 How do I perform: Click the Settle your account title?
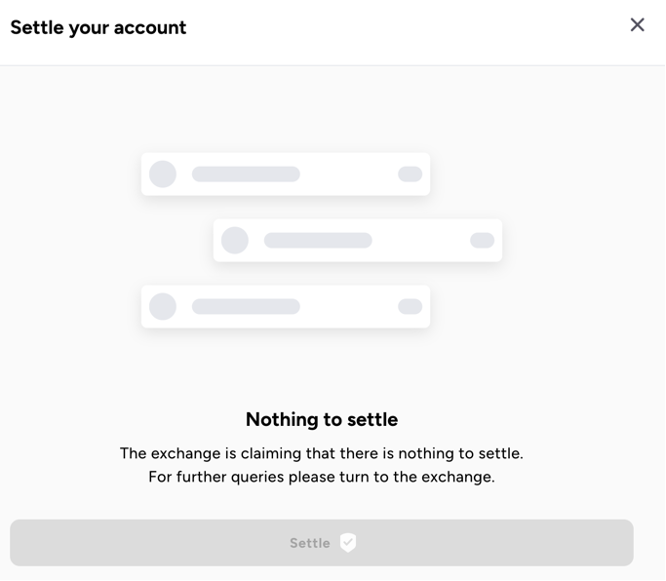tap(98, 27)
